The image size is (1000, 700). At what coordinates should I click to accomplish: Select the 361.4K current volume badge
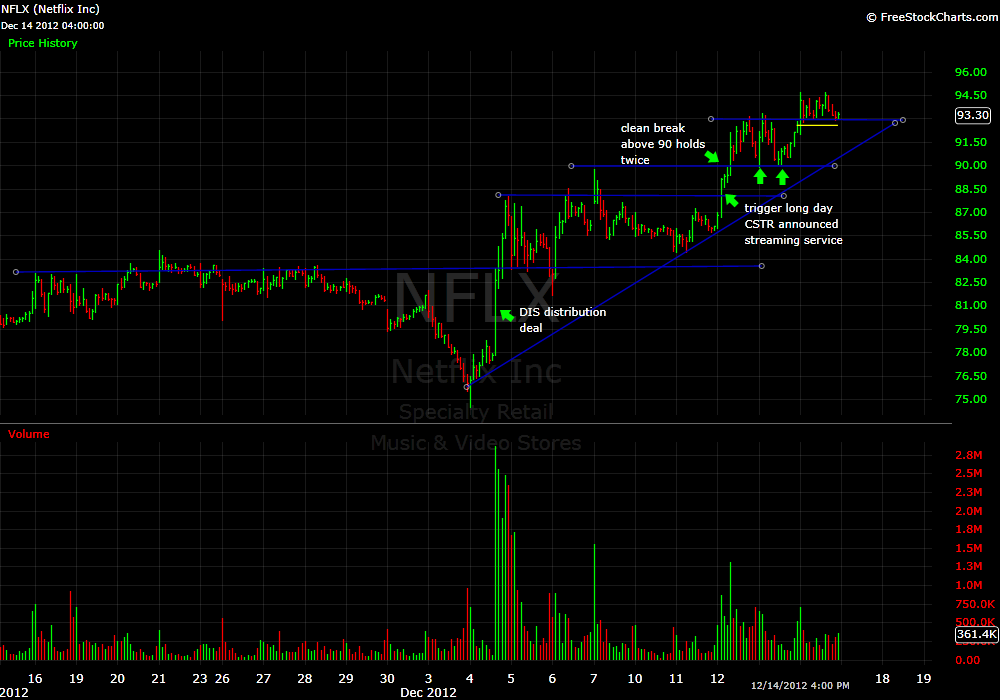click(976, 634)
